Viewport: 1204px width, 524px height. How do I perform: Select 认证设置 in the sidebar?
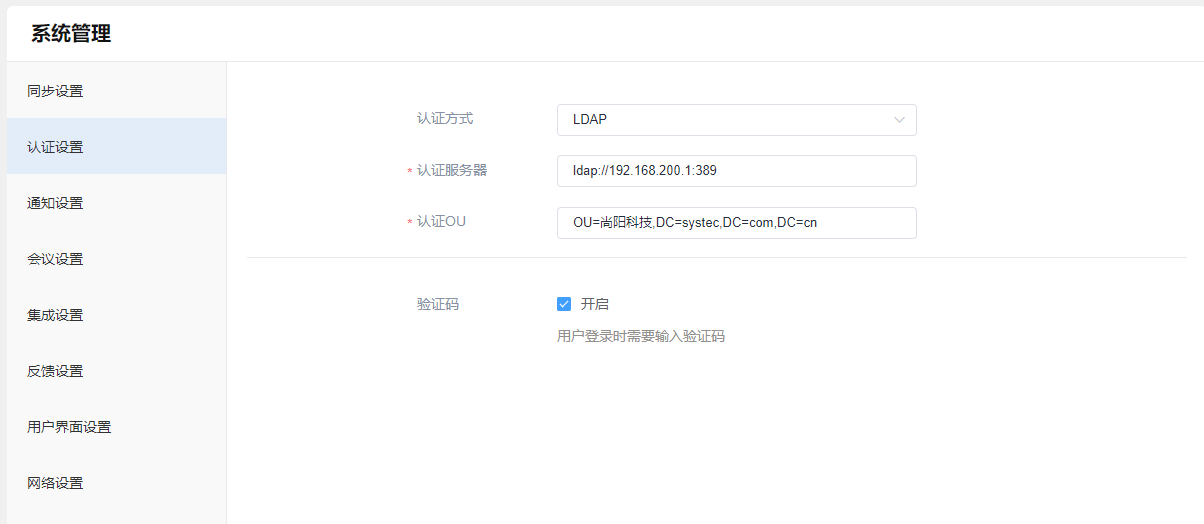tap(55, 147)
